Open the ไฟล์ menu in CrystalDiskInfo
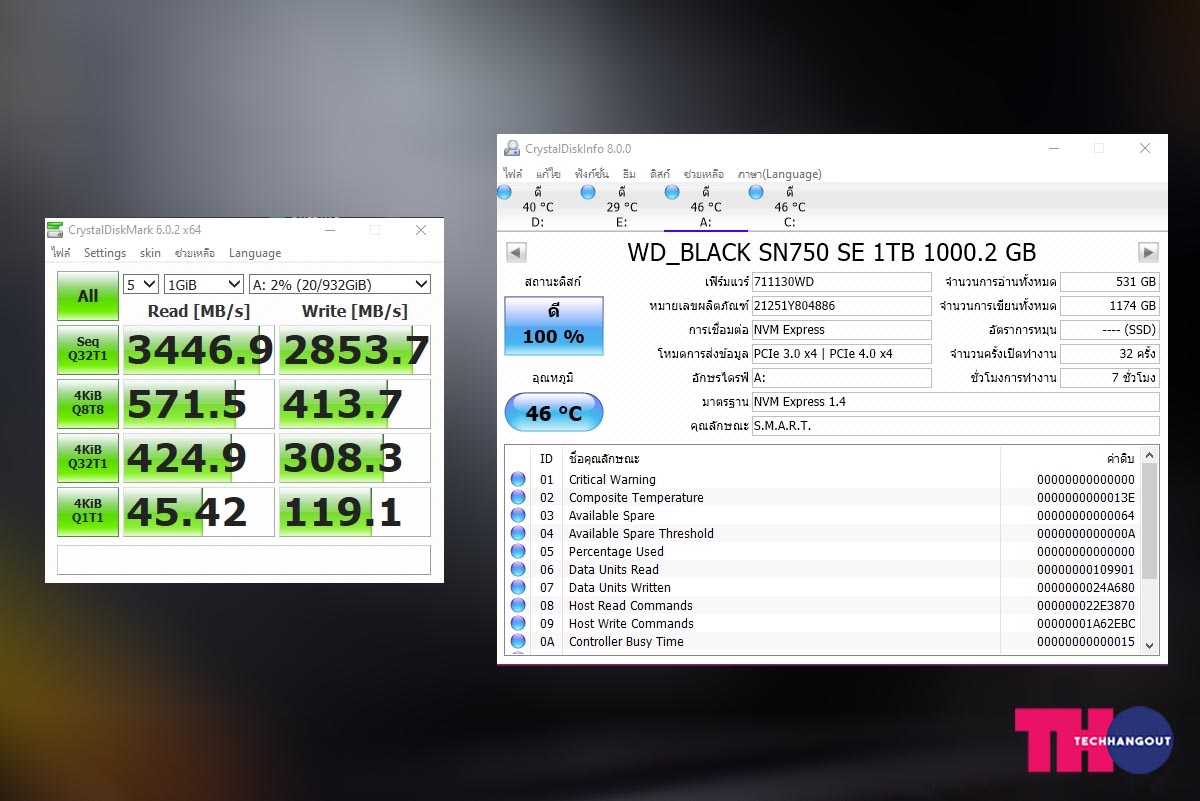This screenshot has height=801, width=1200. point(513,174)
